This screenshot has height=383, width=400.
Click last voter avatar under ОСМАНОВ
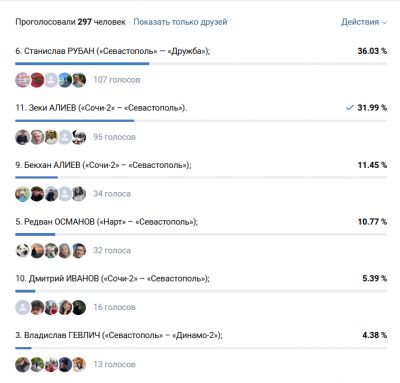pos(79,251)
